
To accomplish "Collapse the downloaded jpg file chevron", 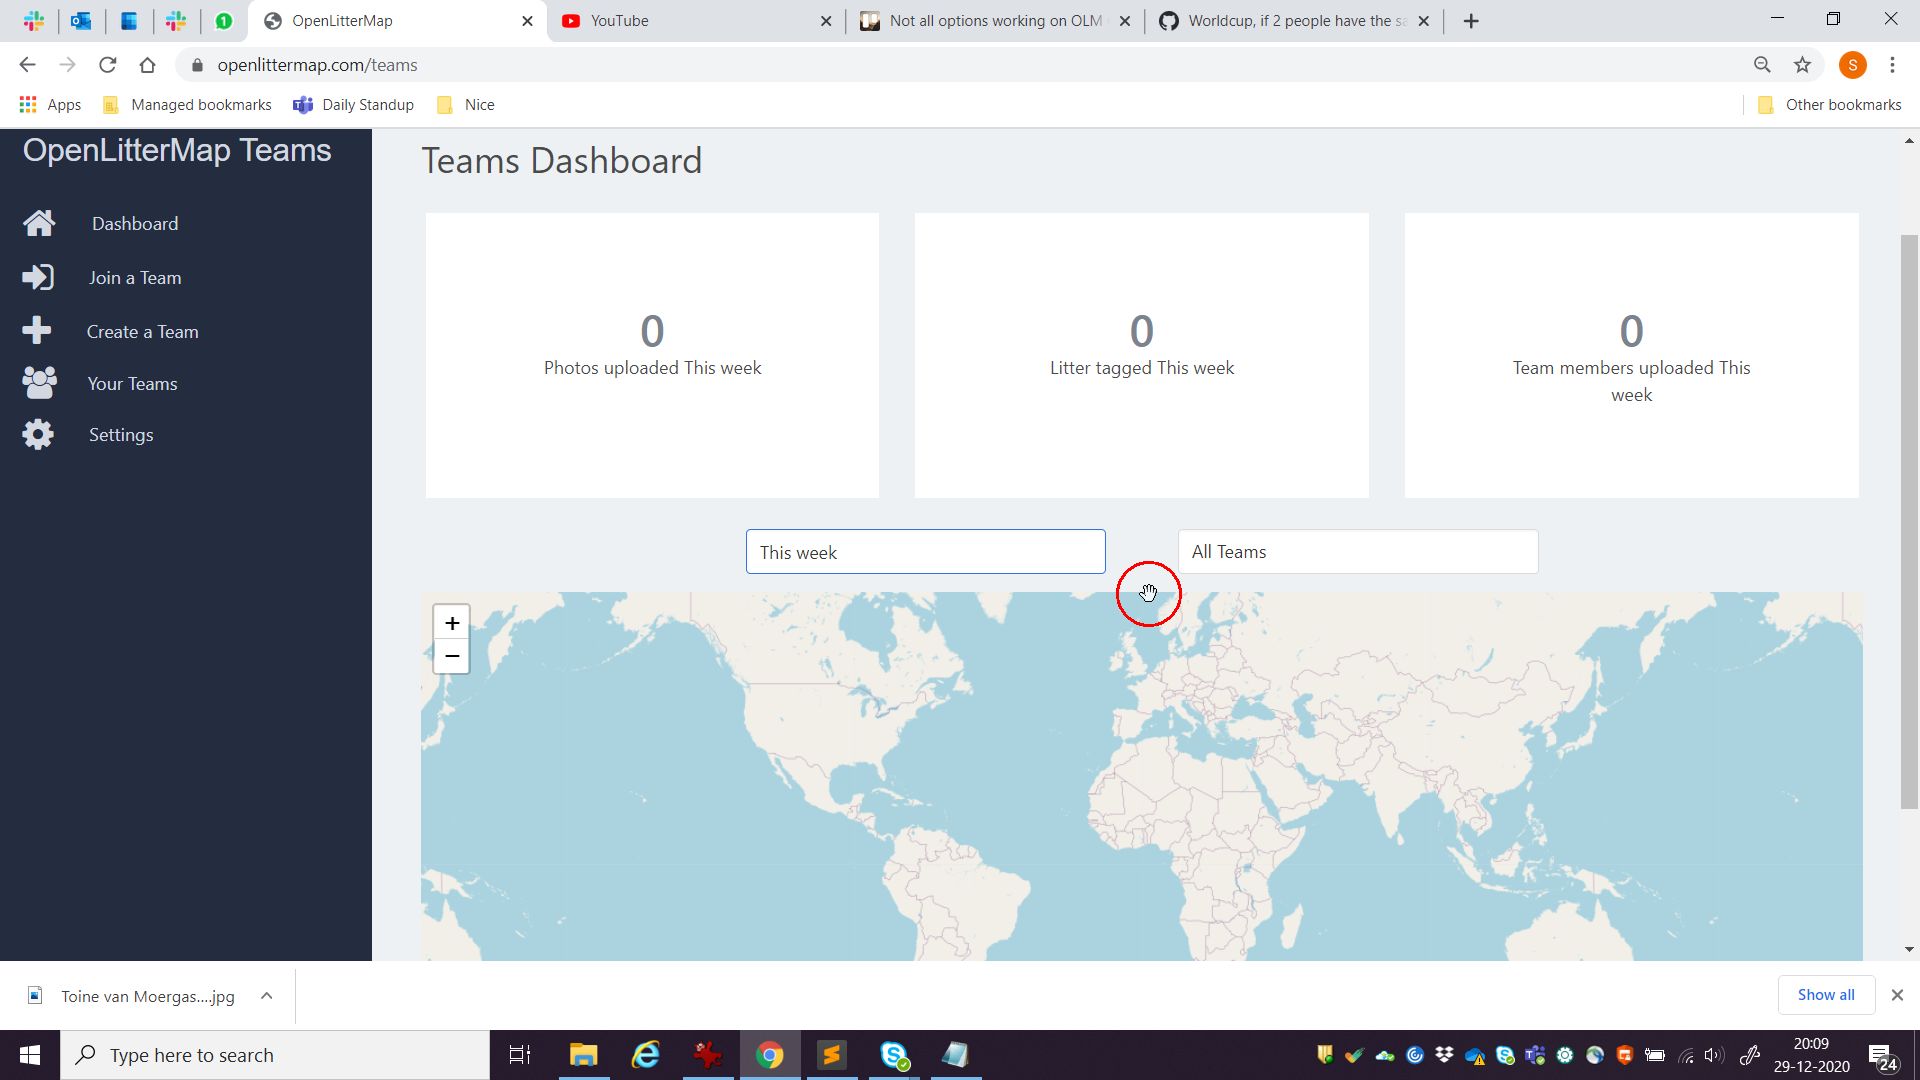I will pos(266,996).
